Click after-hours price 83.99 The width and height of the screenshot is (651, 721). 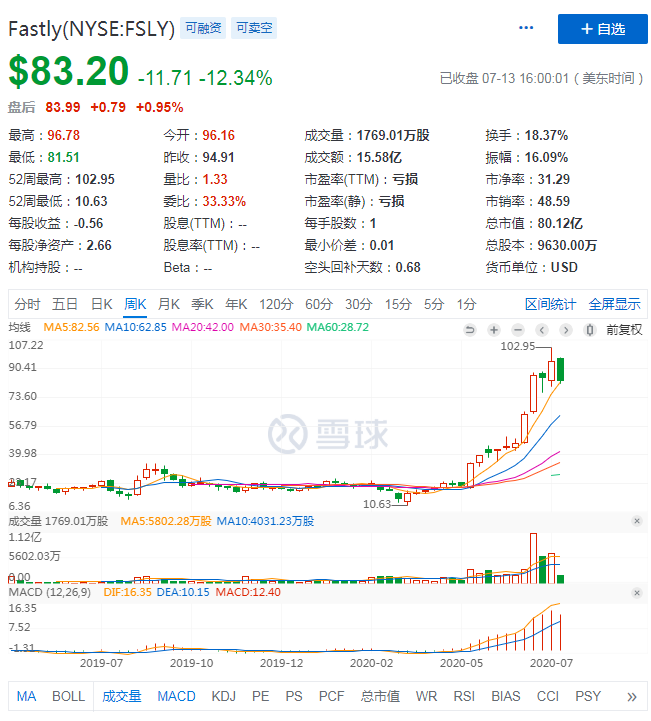tap(63, 108)
